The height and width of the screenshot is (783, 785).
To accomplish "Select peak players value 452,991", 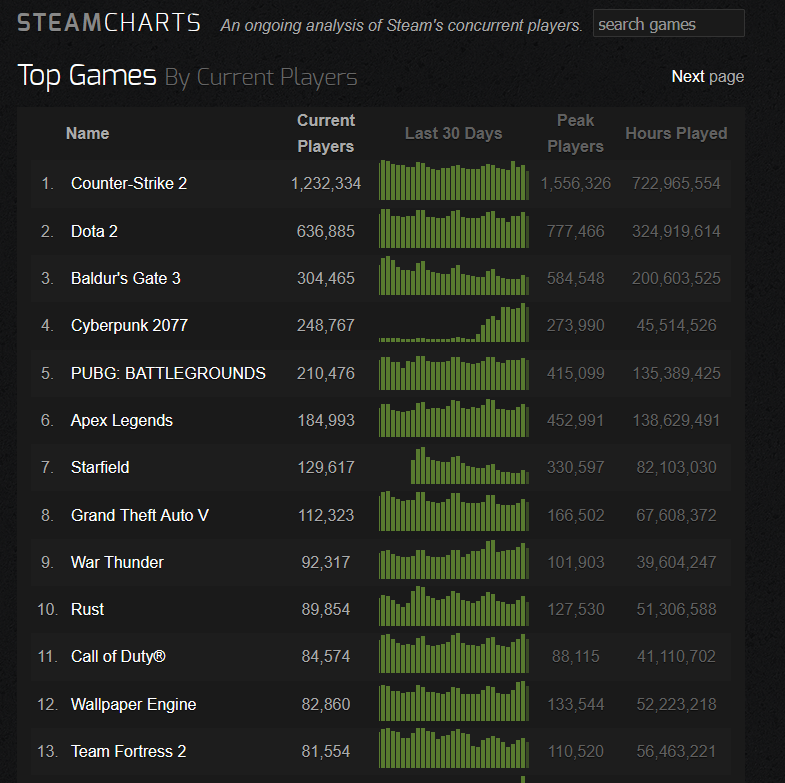I will pyautogui.click(x=576, y=421).
